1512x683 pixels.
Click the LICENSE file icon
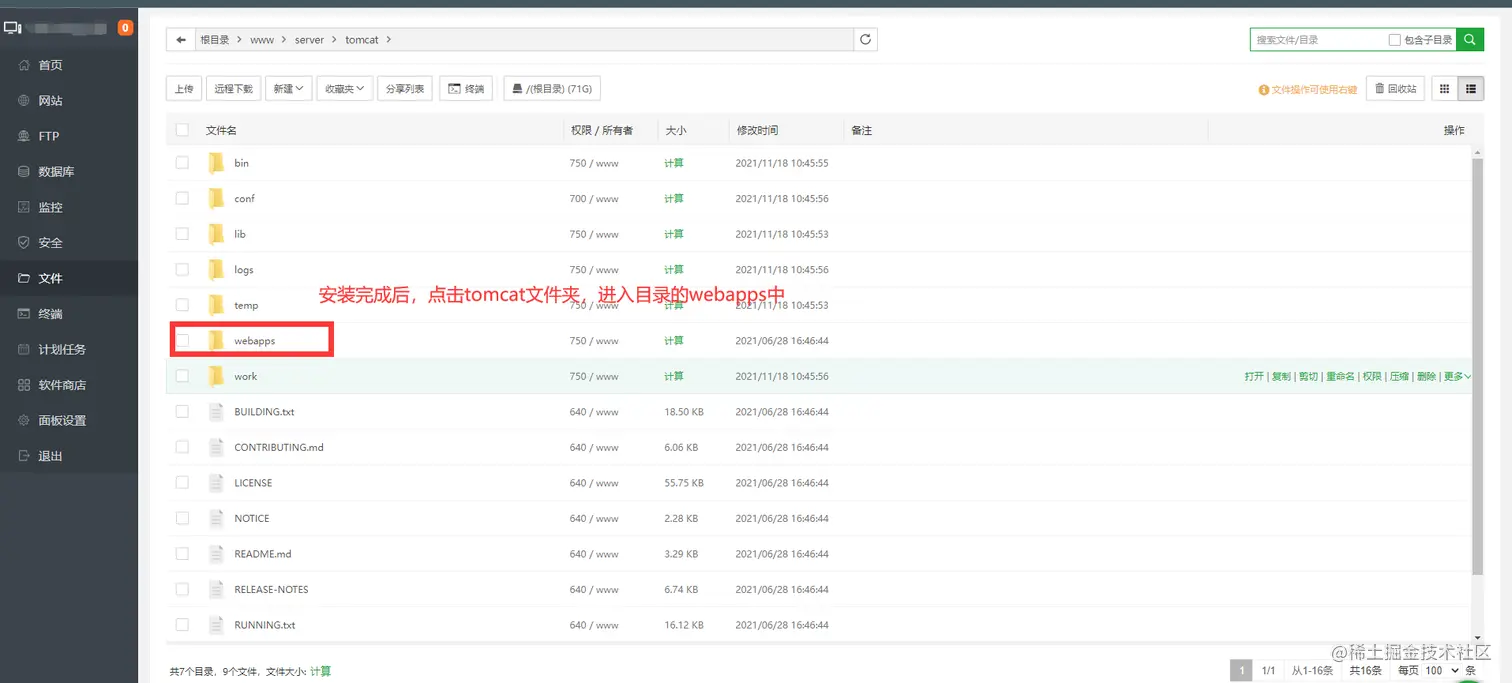point(216,483)
